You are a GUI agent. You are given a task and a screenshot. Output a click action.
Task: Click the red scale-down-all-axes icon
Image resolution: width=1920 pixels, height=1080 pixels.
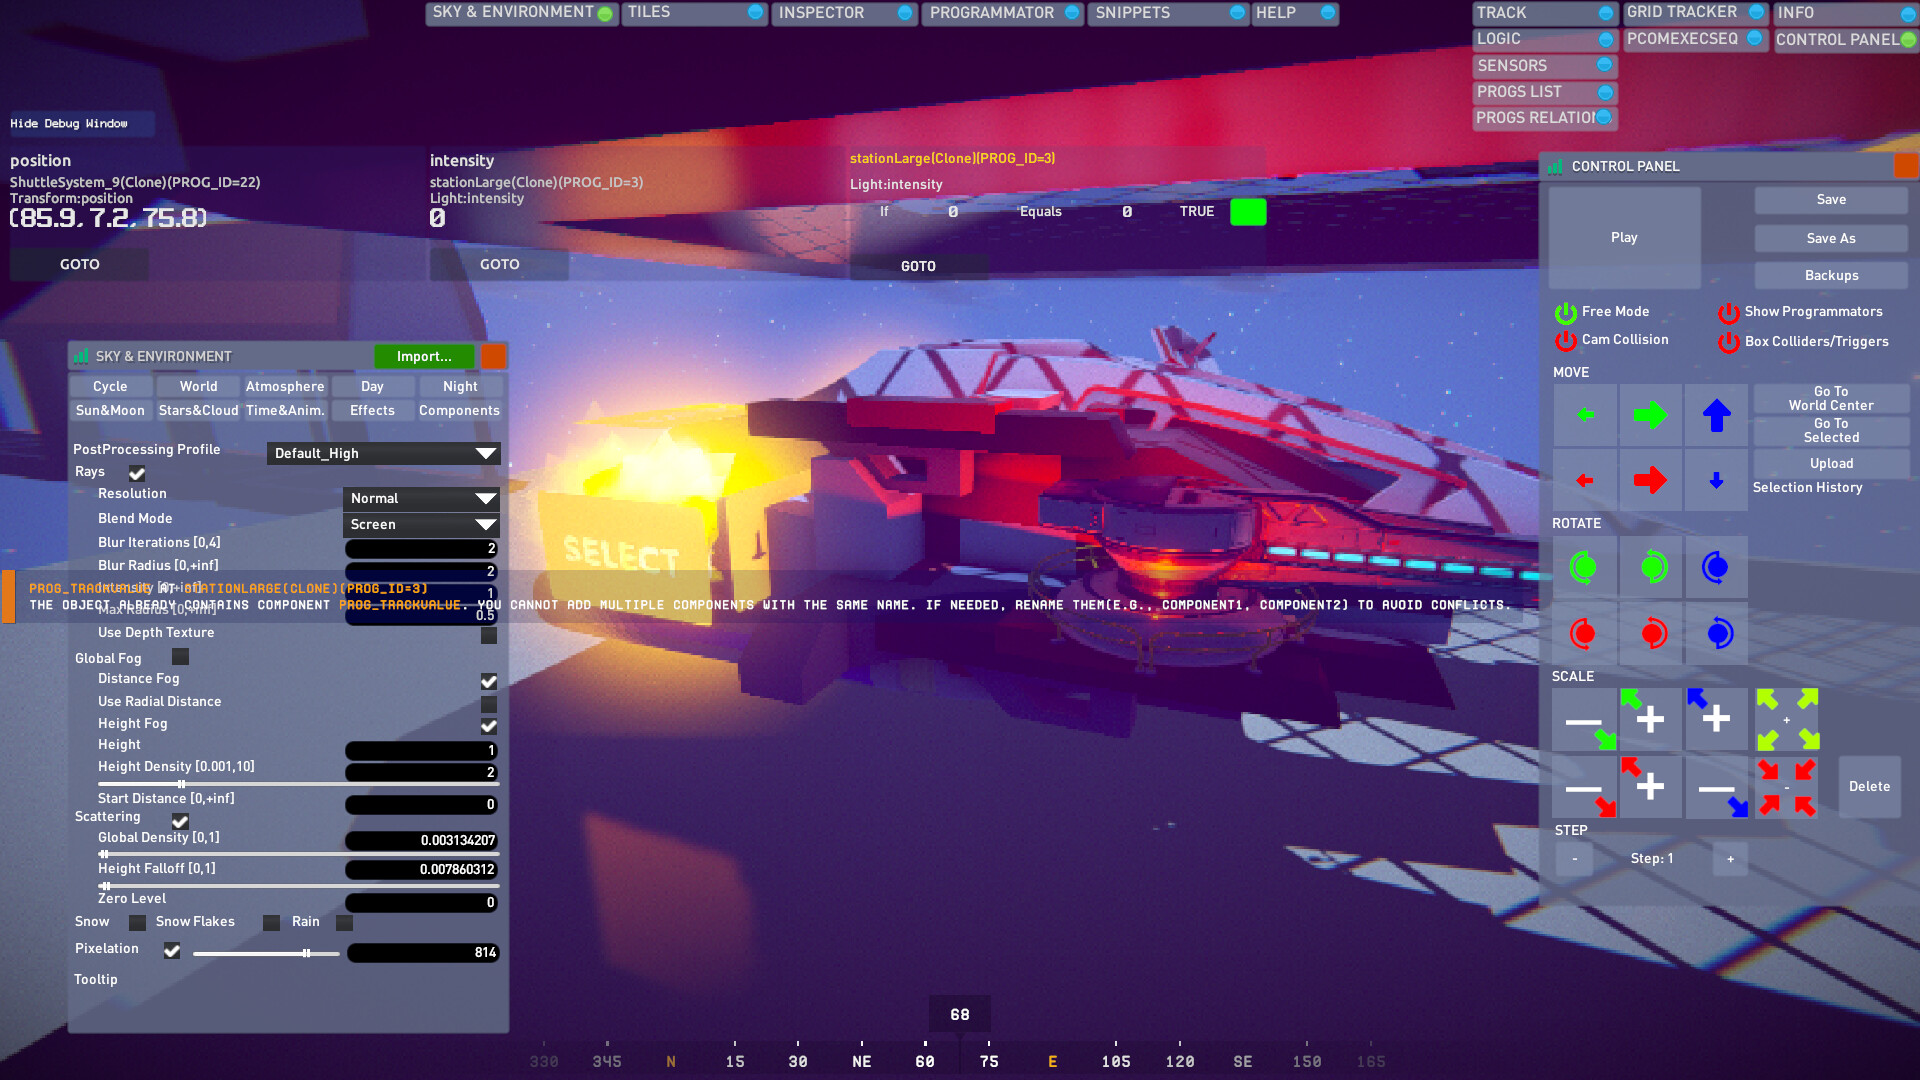pos(1788,786)
